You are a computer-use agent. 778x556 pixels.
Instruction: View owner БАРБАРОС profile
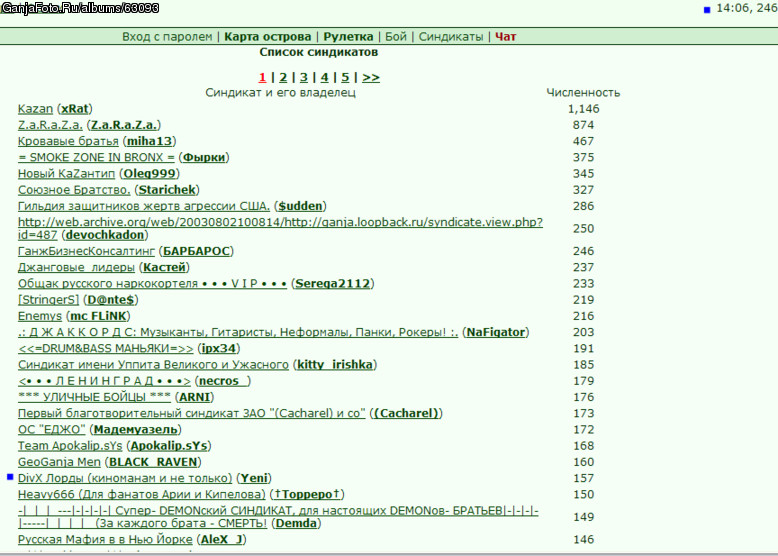click(196, 251)
